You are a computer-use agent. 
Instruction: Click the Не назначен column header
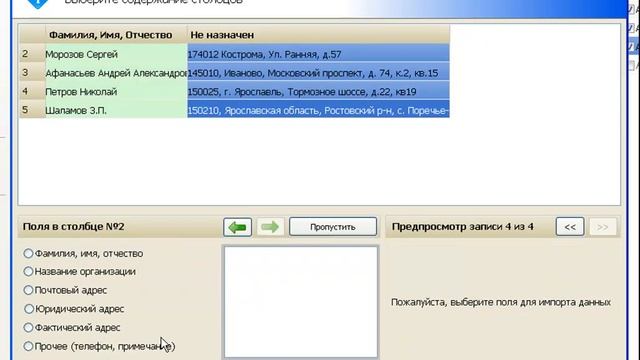(318, 35)
